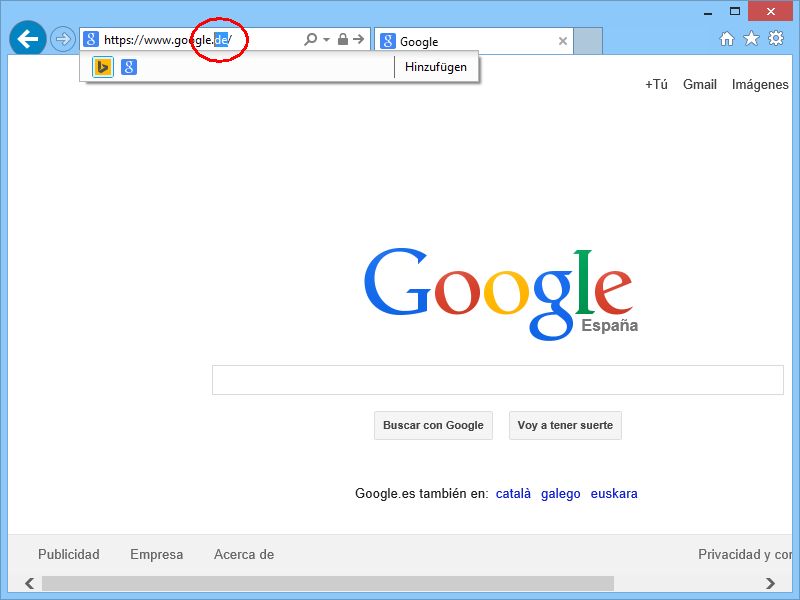Select the Google search provider icon
This screenshot has height=600, width=800.
click(x=129, y=67)
